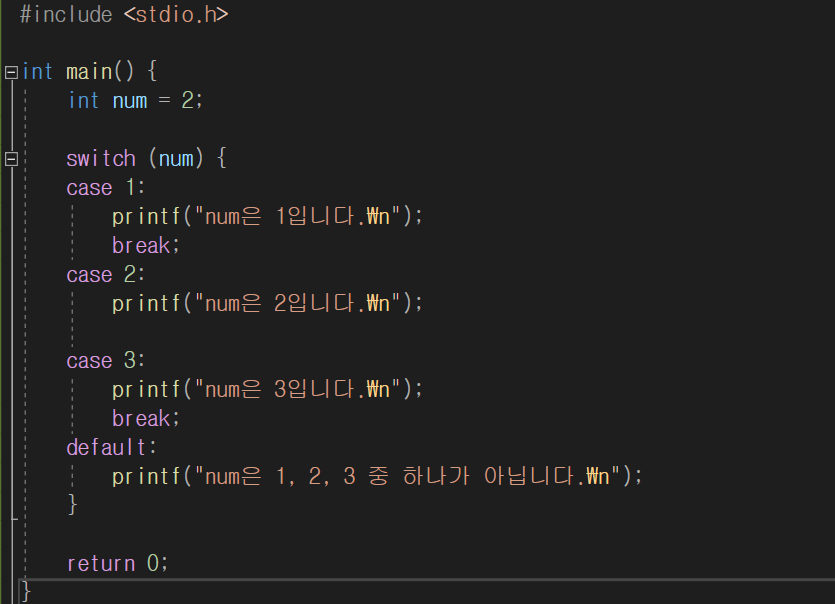Collapse the main() function fold marker
The image size is (835, 604).
[x=11, y=72]
